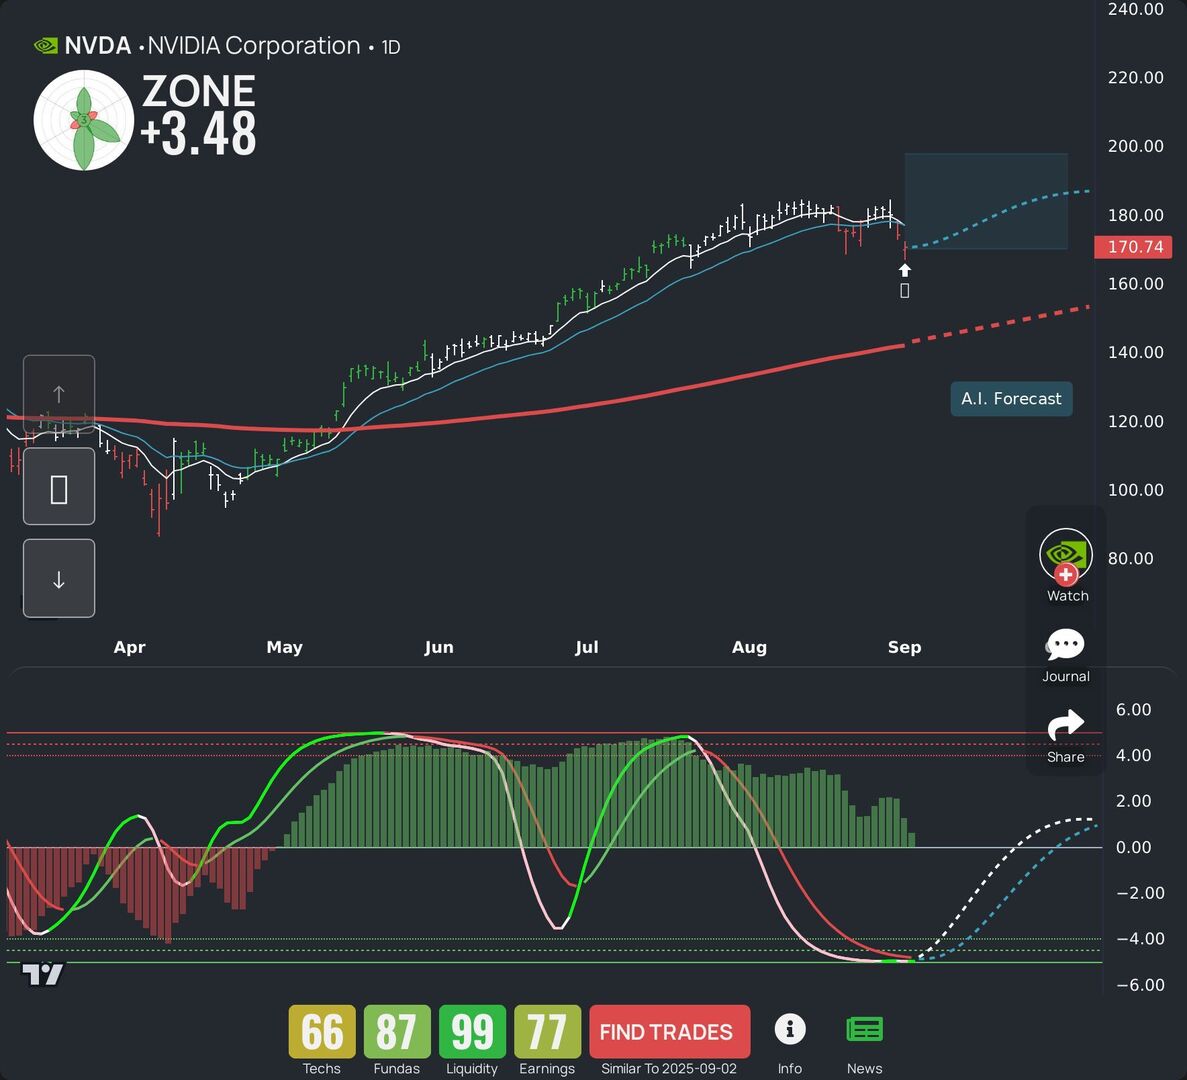Click 'Similar To 2025-09-02' text
Screen dimensions: 1187x1080
pos(668,1069)
